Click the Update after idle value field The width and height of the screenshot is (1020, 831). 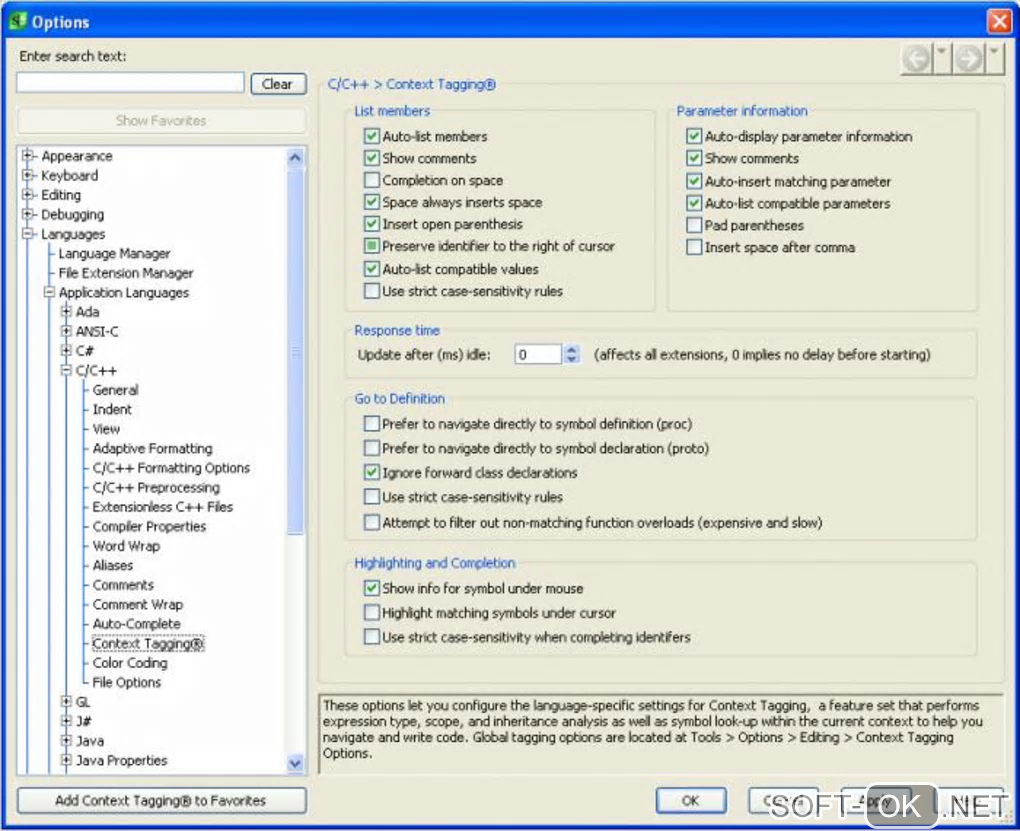coord(537,354)
